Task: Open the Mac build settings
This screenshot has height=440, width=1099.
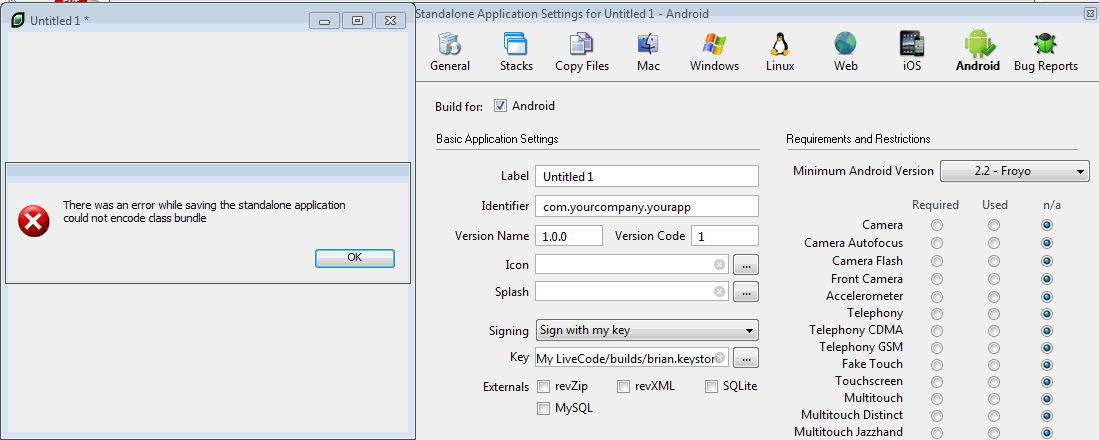Action: point(648,52)
